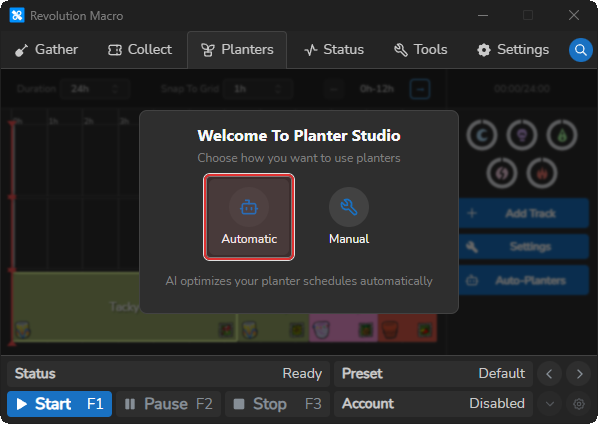This screenshot has height=424, width=598.
Task: Open the Tools tab
Action: (x=420, y=50)
